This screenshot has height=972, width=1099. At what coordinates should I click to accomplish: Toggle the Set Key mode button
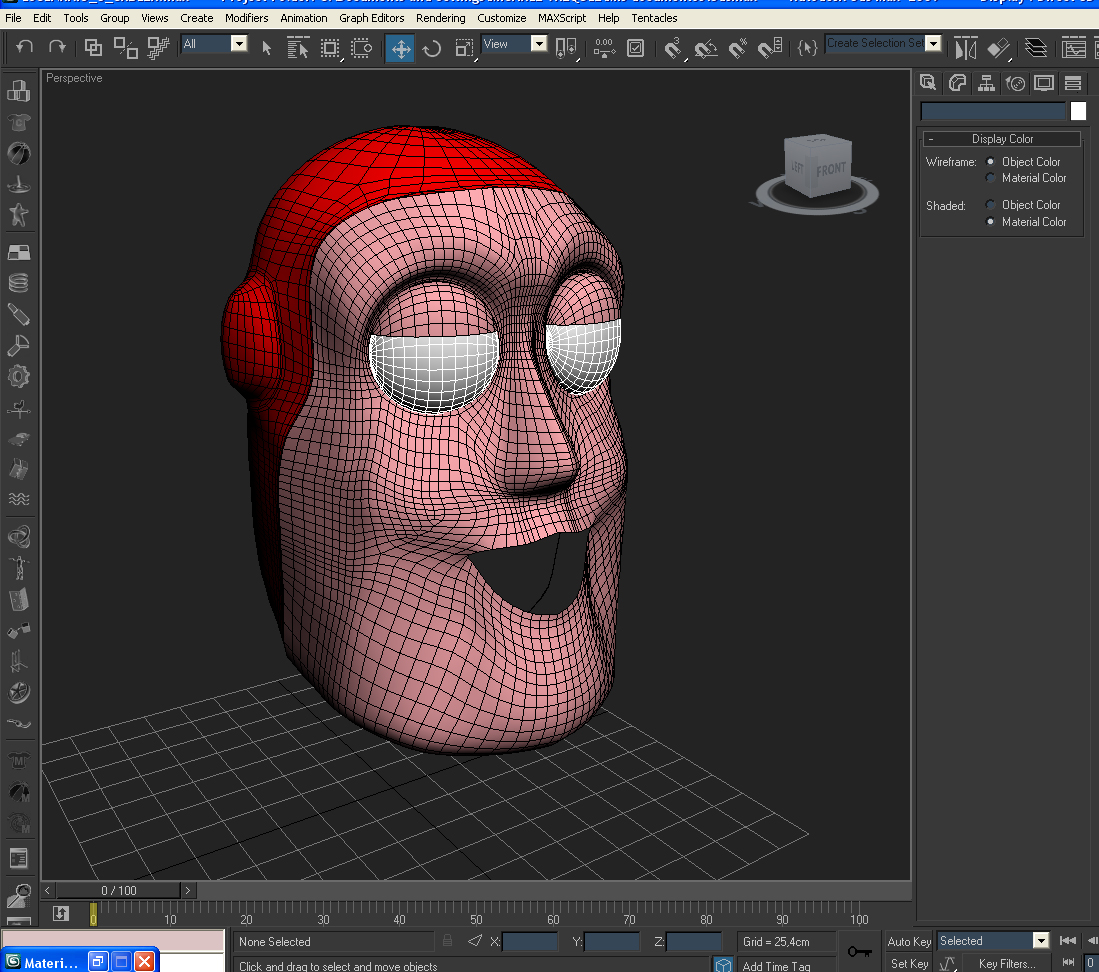point(909,964)
